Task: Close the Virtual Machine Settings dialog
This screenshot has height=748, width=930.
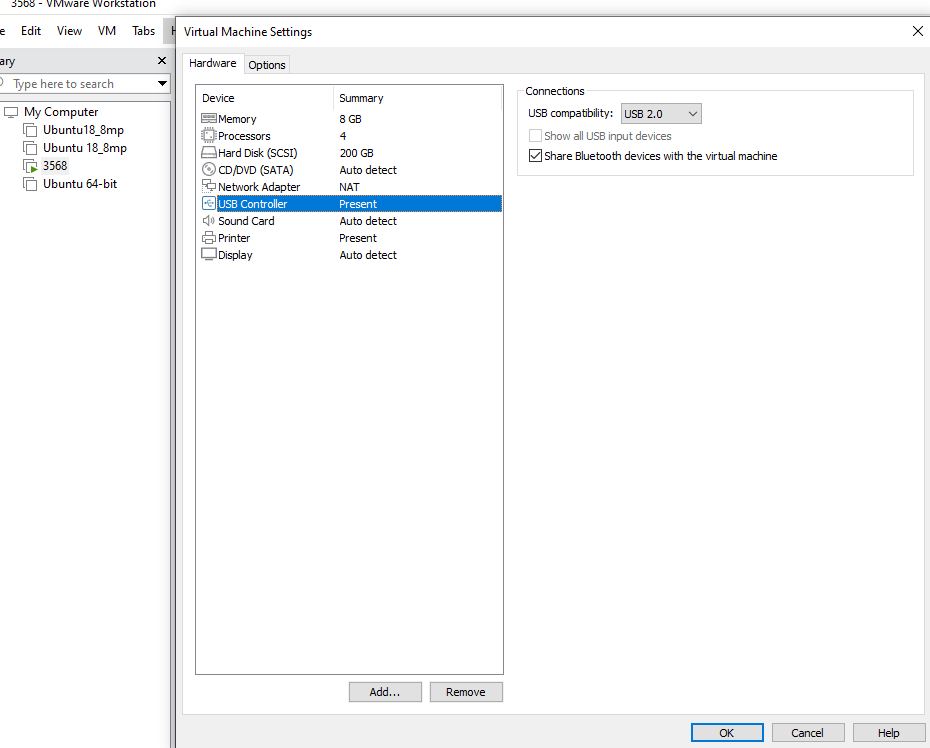Action: pos(918,31)
